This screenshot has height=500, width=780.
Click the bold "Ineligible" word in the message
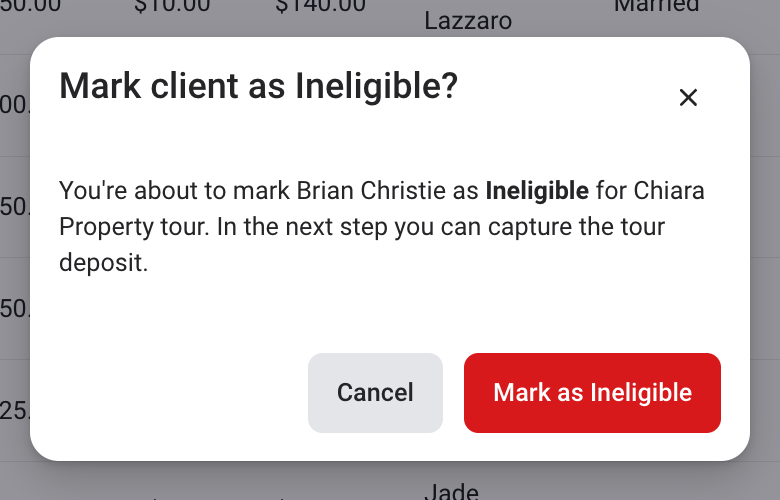tap(537, 190)
